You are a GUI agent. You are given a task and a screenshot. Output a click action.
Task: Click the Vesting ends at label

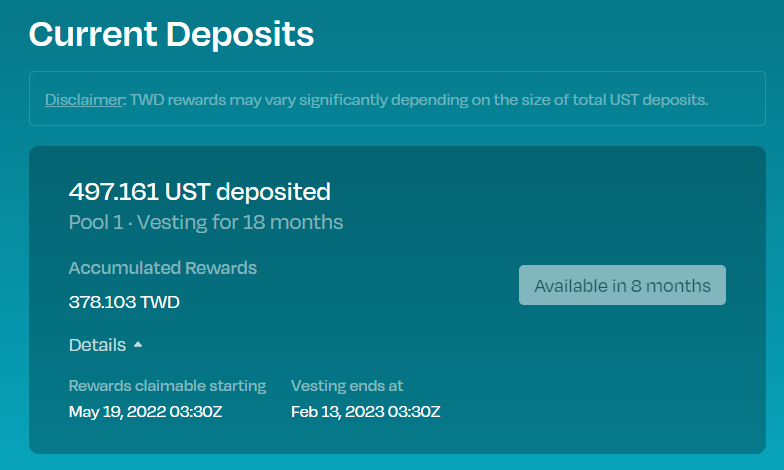point(347,386)
